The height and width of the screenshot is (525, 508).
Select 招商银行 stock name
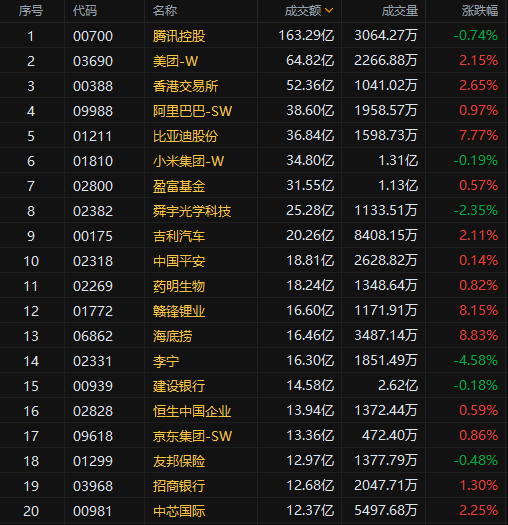(179, 486)
